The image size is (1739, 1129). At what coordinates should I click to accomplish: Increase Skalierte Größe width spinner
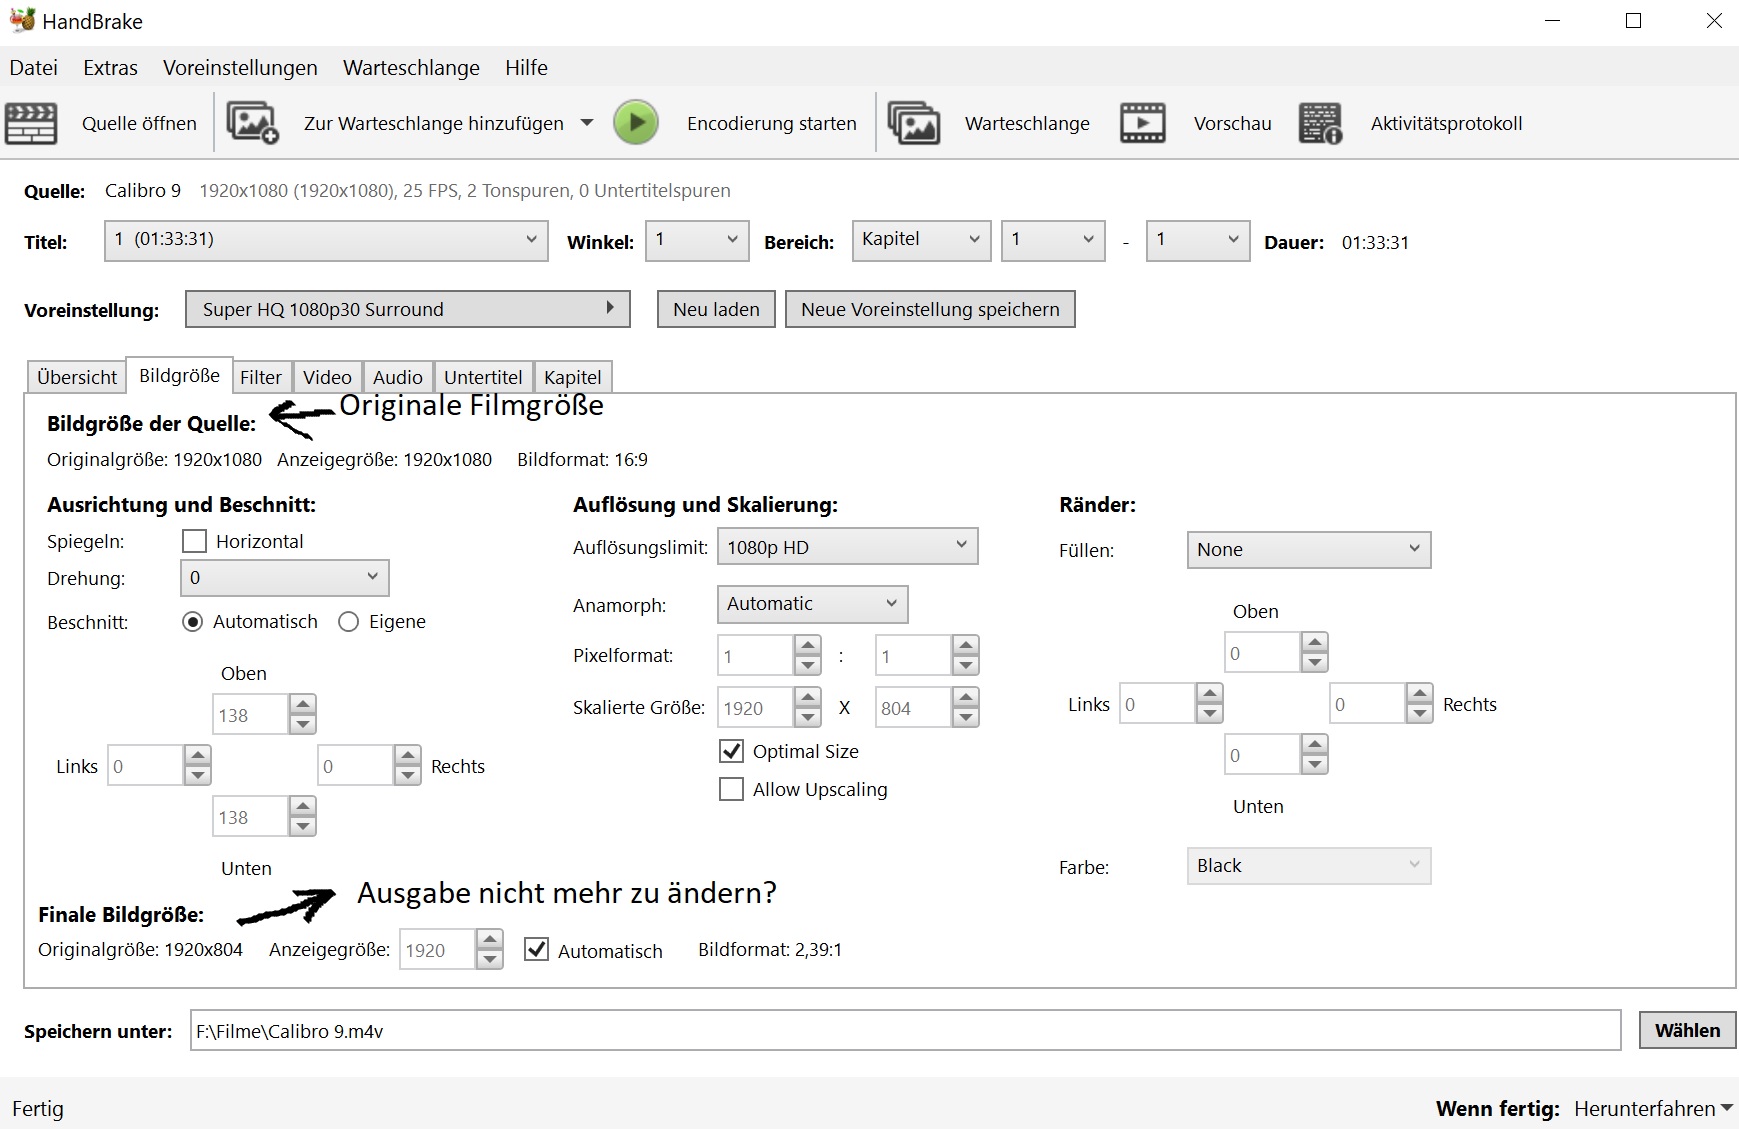808,697
